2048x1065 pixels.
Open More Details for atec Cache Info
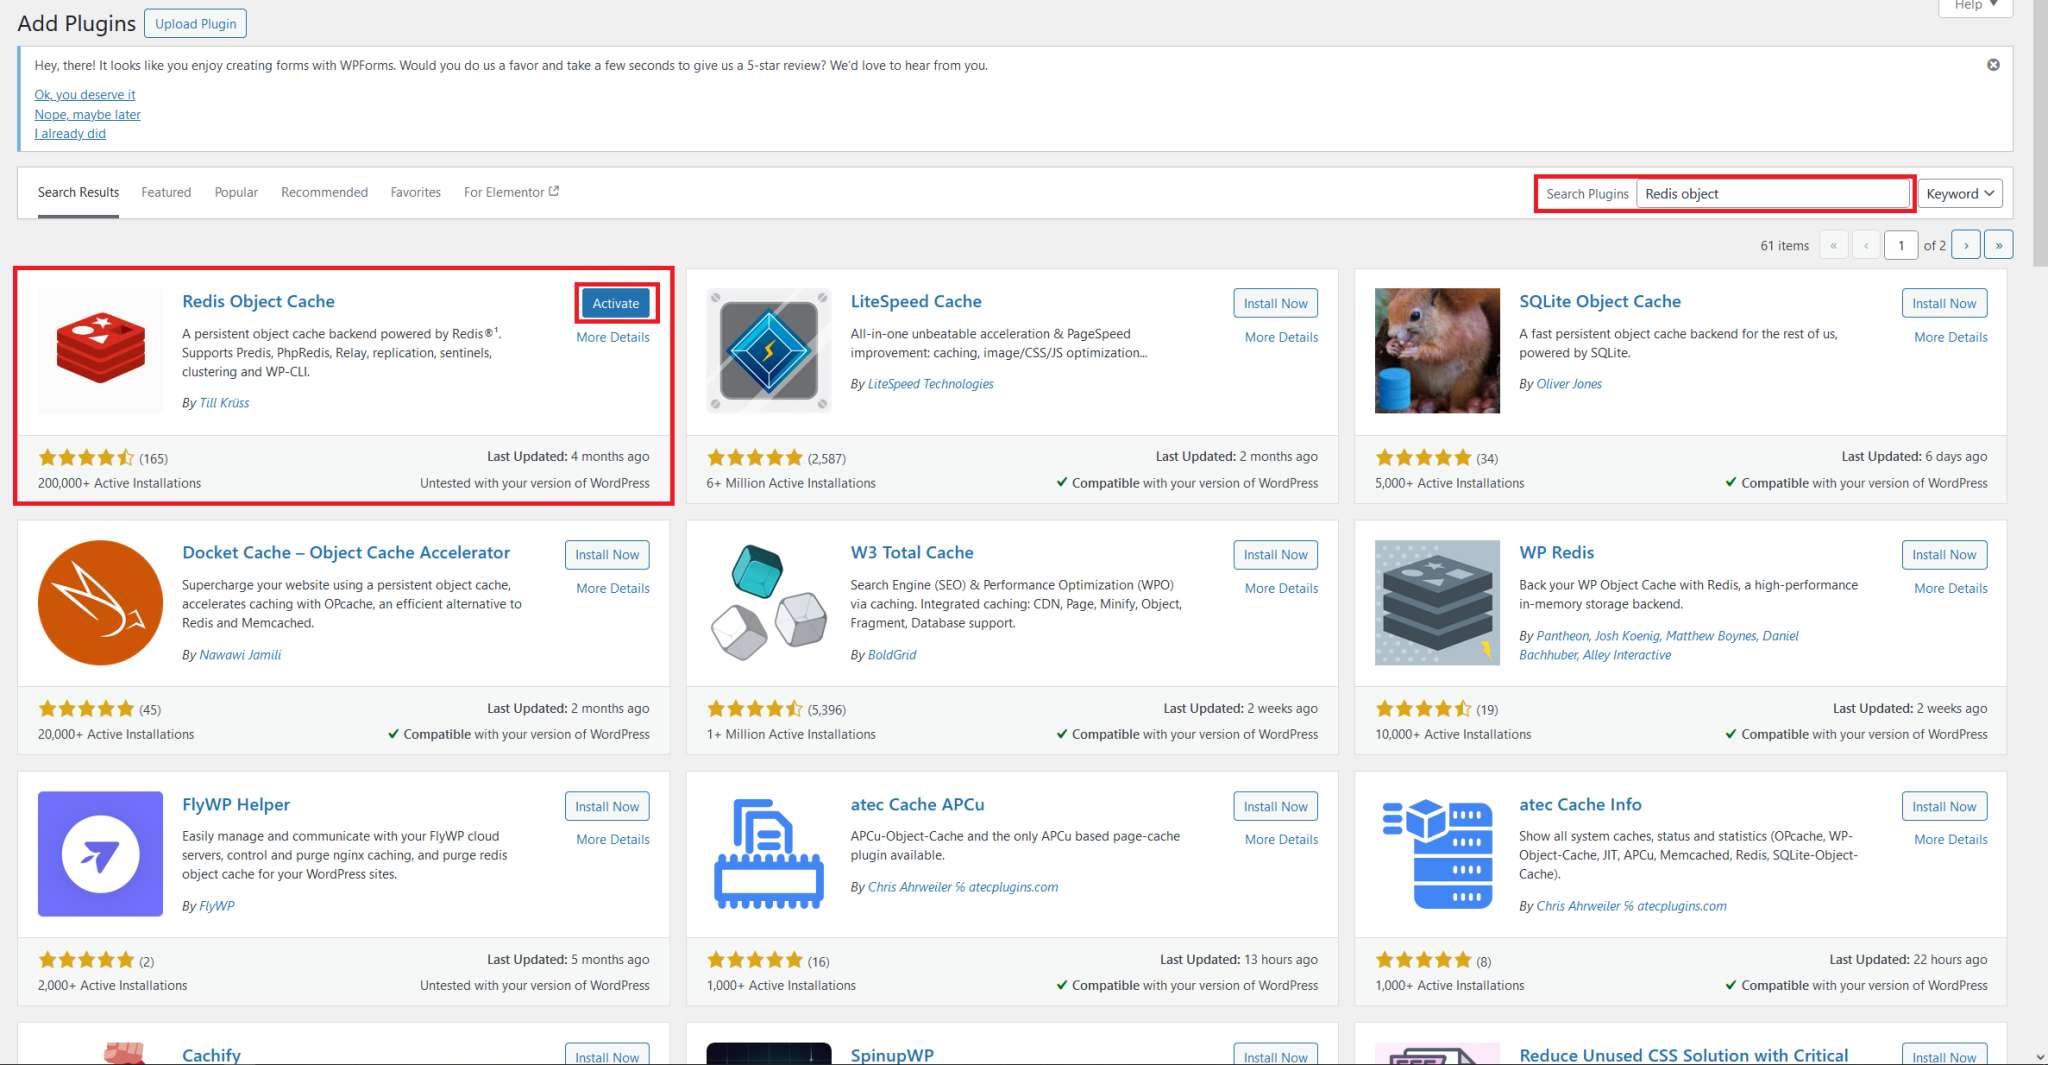click(1950, 839)
